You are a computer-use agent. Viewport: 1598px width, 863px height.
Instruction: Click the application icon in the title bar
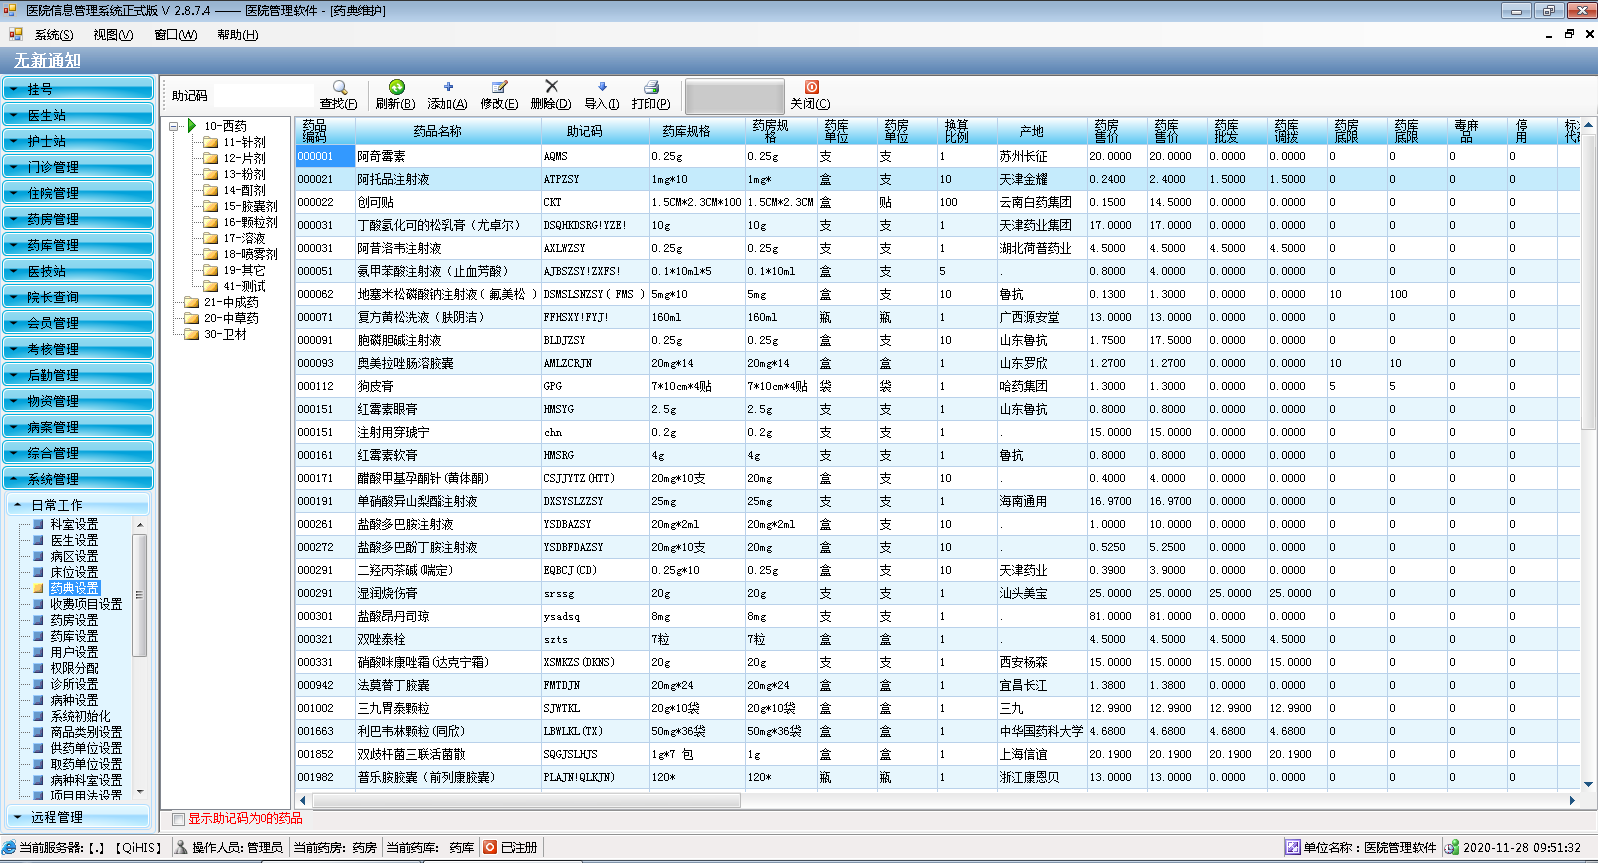pos(11,10)
